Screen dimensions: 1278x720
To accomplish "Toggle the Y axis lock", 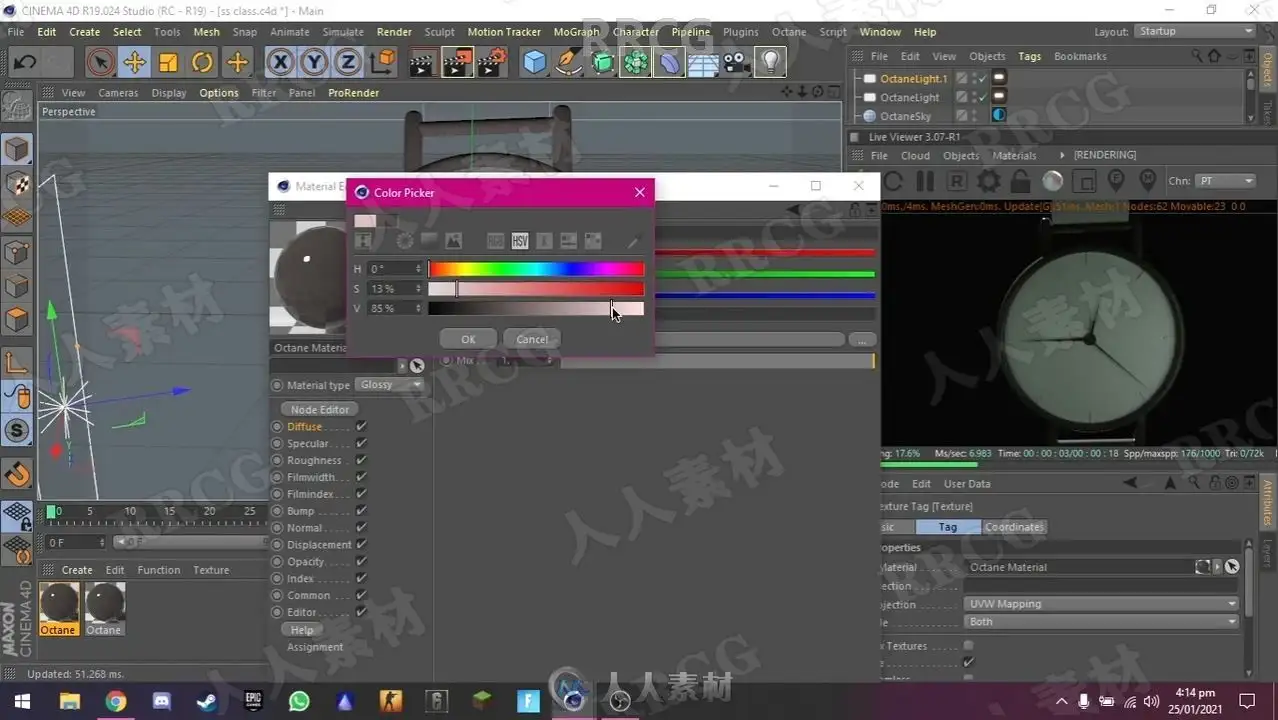I will click(315, 63).
